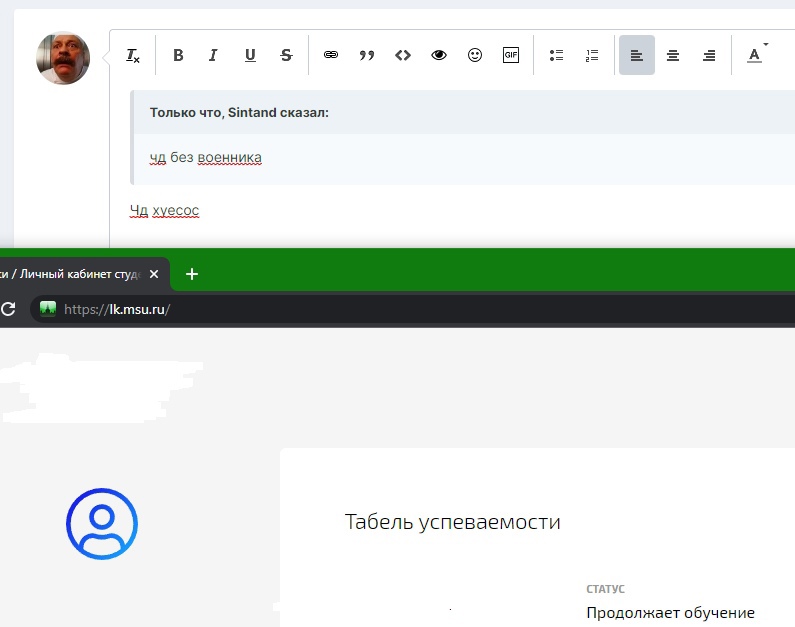Viewport: 795px width, 627px height.
Task: Insert a code block
Action: pos(403,56)
